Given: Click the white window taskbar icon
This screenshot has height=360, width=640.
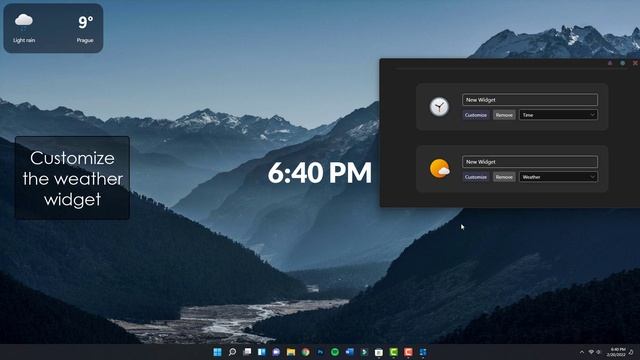Looking at the screenshot, I should 379,352.
